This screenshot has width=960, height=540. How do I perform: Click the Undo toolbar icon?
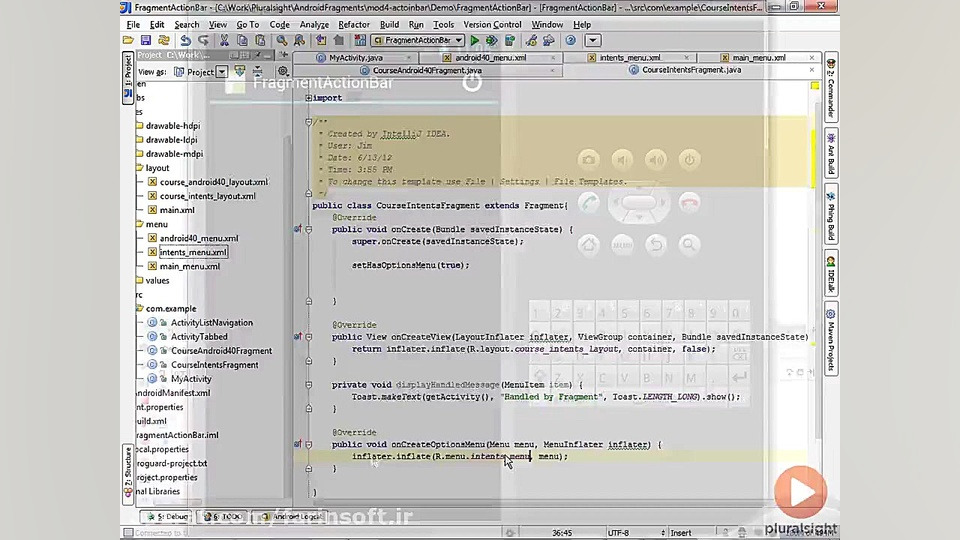pyautogui.click(x=185, y=40)
